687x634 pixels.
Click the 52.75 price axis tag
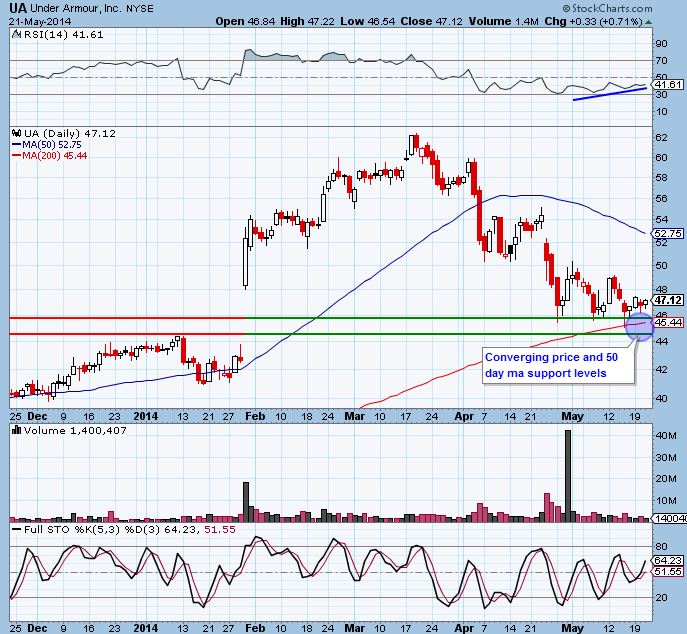(668, 233)
